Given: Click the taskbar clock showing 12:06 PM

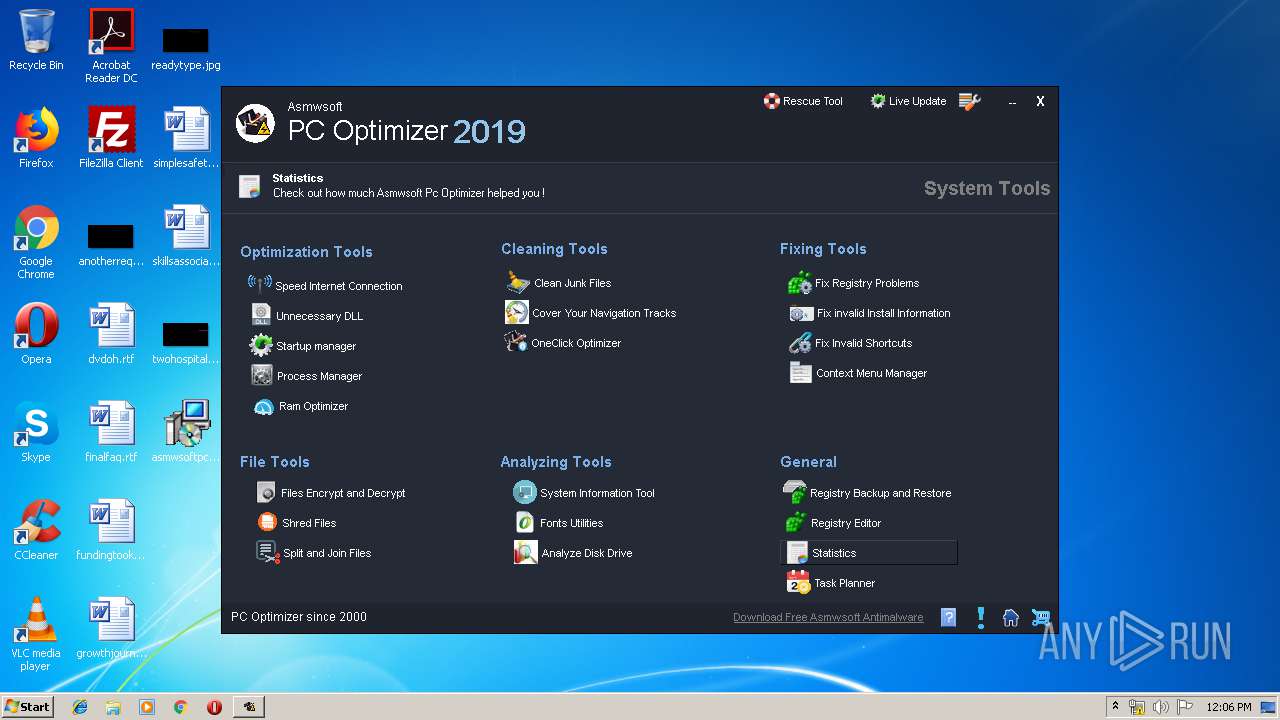Looking at the screenshot, I should (x=1228, y=707).
